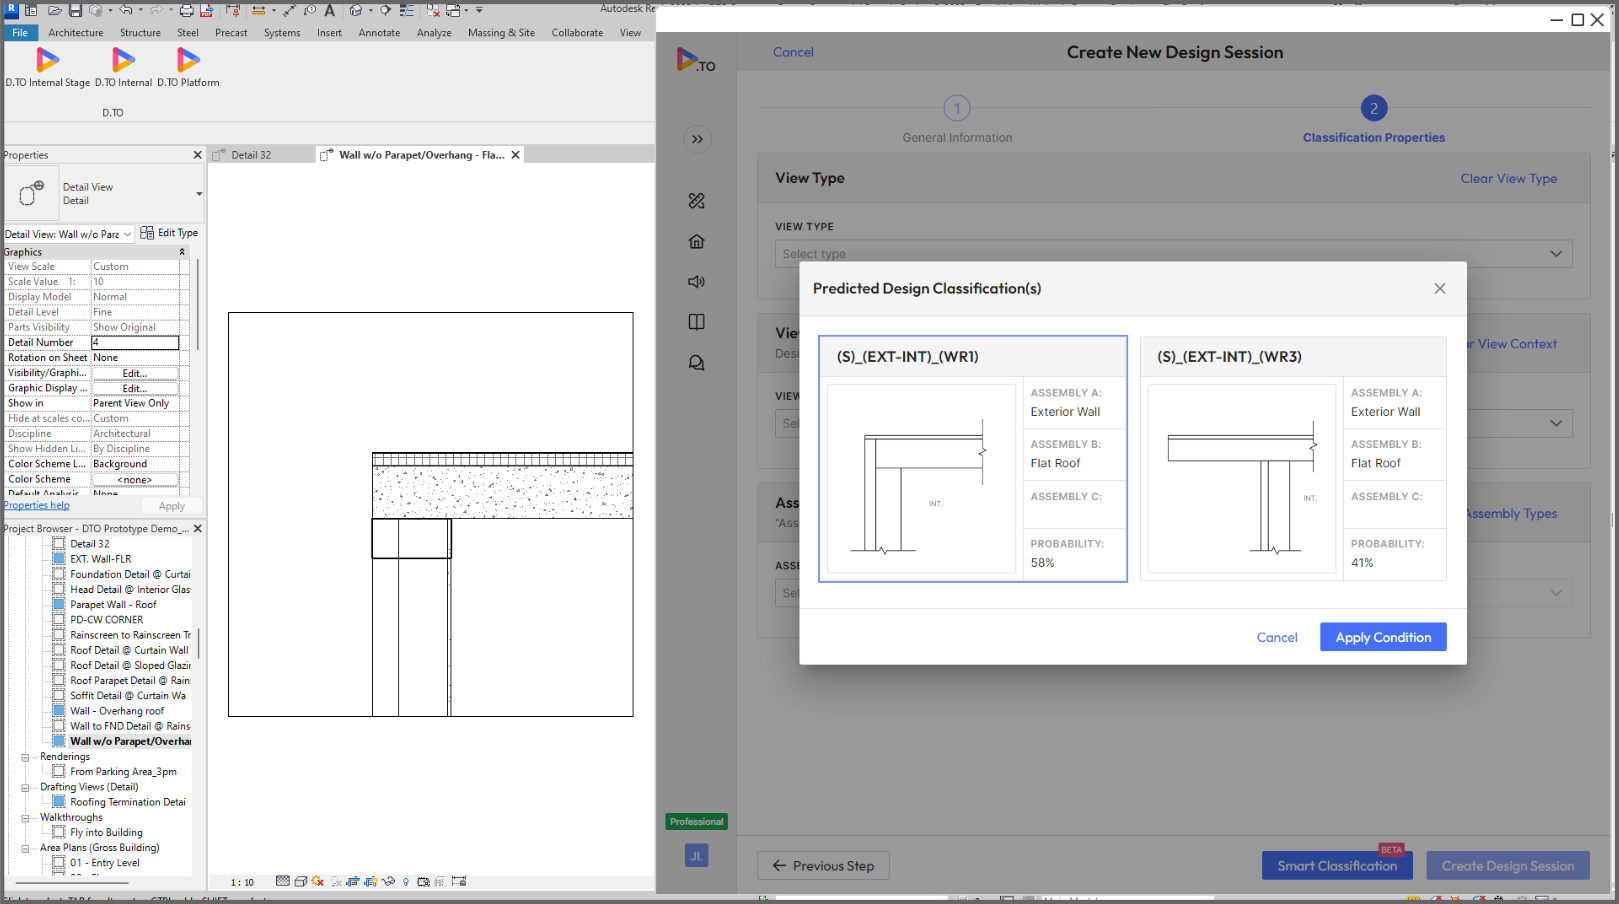Viewport: 1619px width, 904px height.
Task: Select the (S)_(EXT-INT)_(WR3) classification card
Action: point(1292,458)
